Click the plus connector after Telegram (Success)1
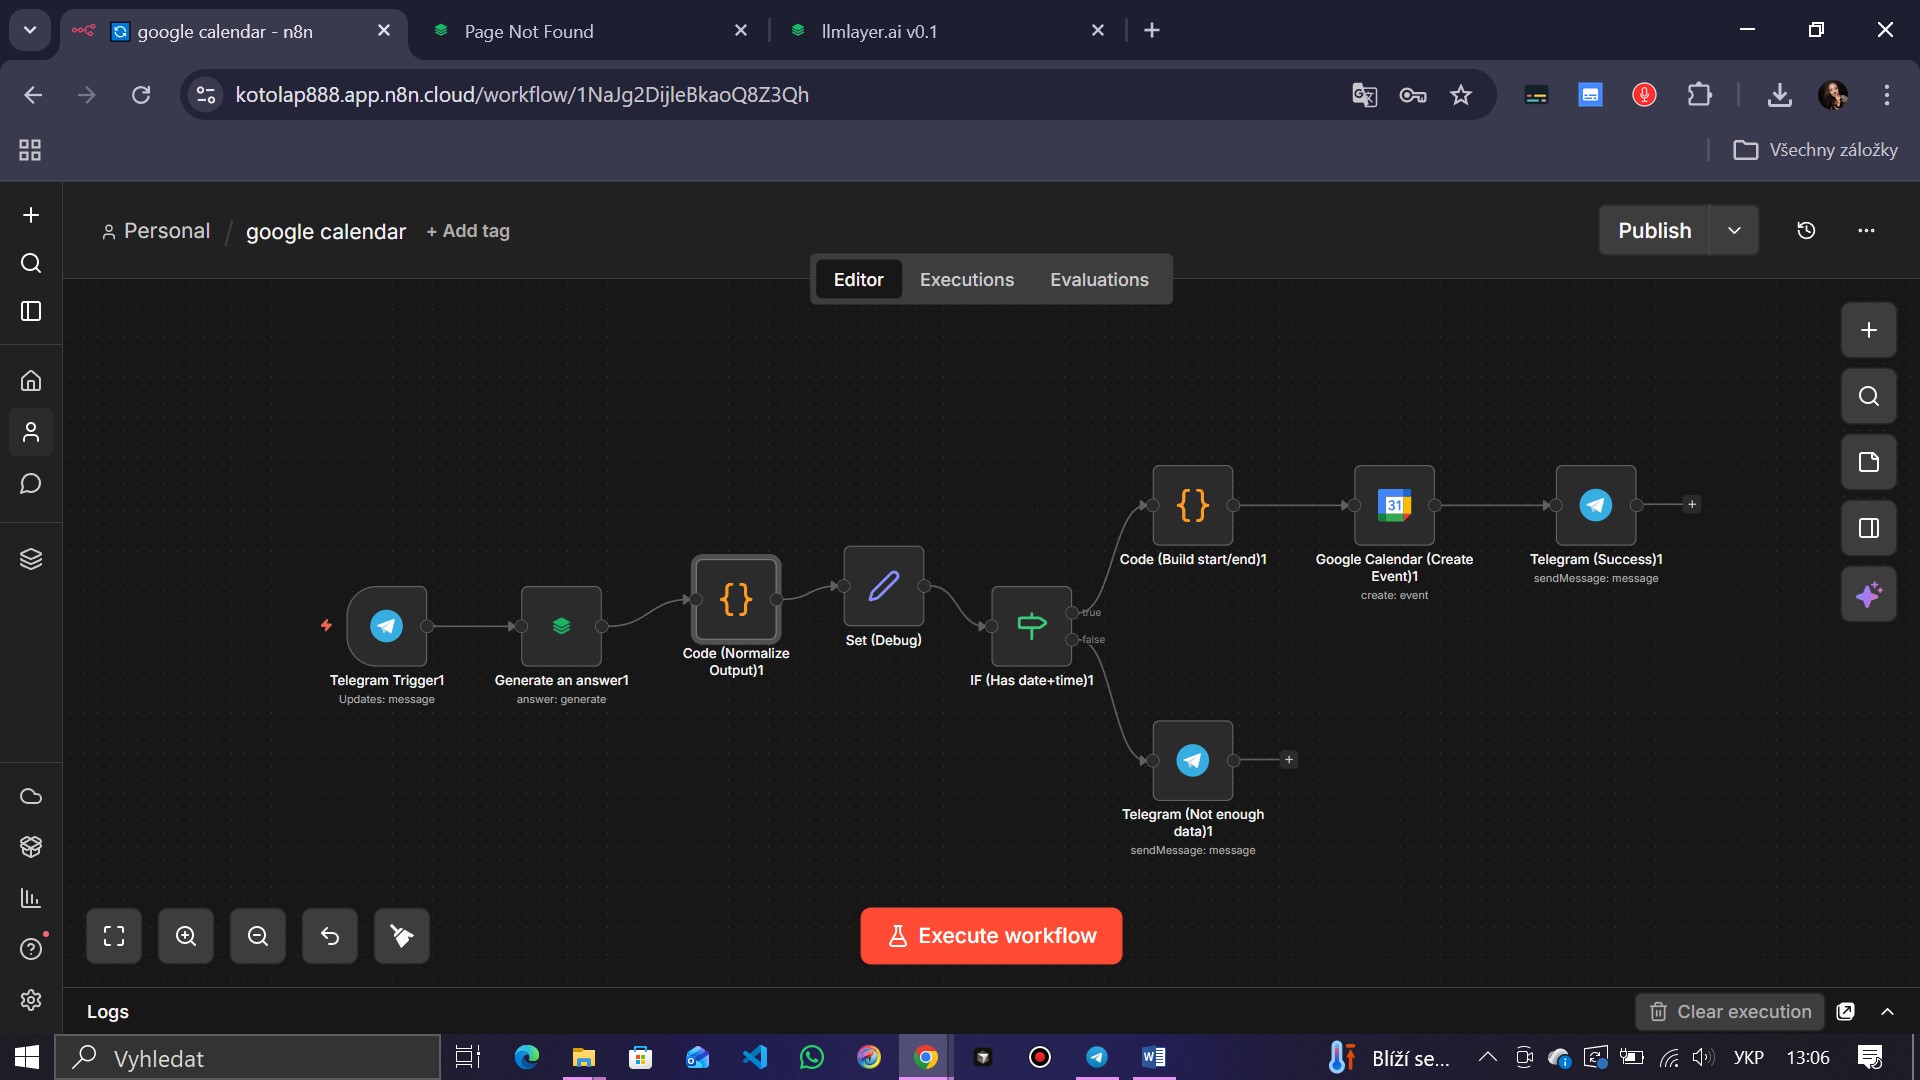The width and height of the screenshot is (1920, 1080). 1692,505
